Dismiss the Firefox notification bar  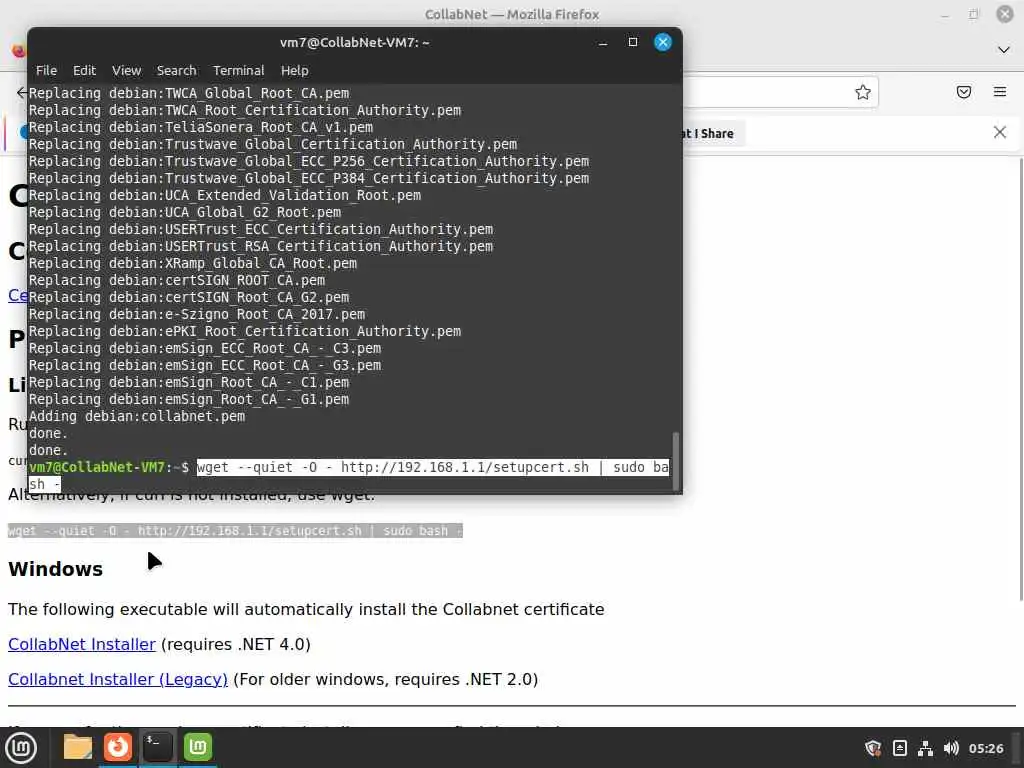coord(1000,133)
